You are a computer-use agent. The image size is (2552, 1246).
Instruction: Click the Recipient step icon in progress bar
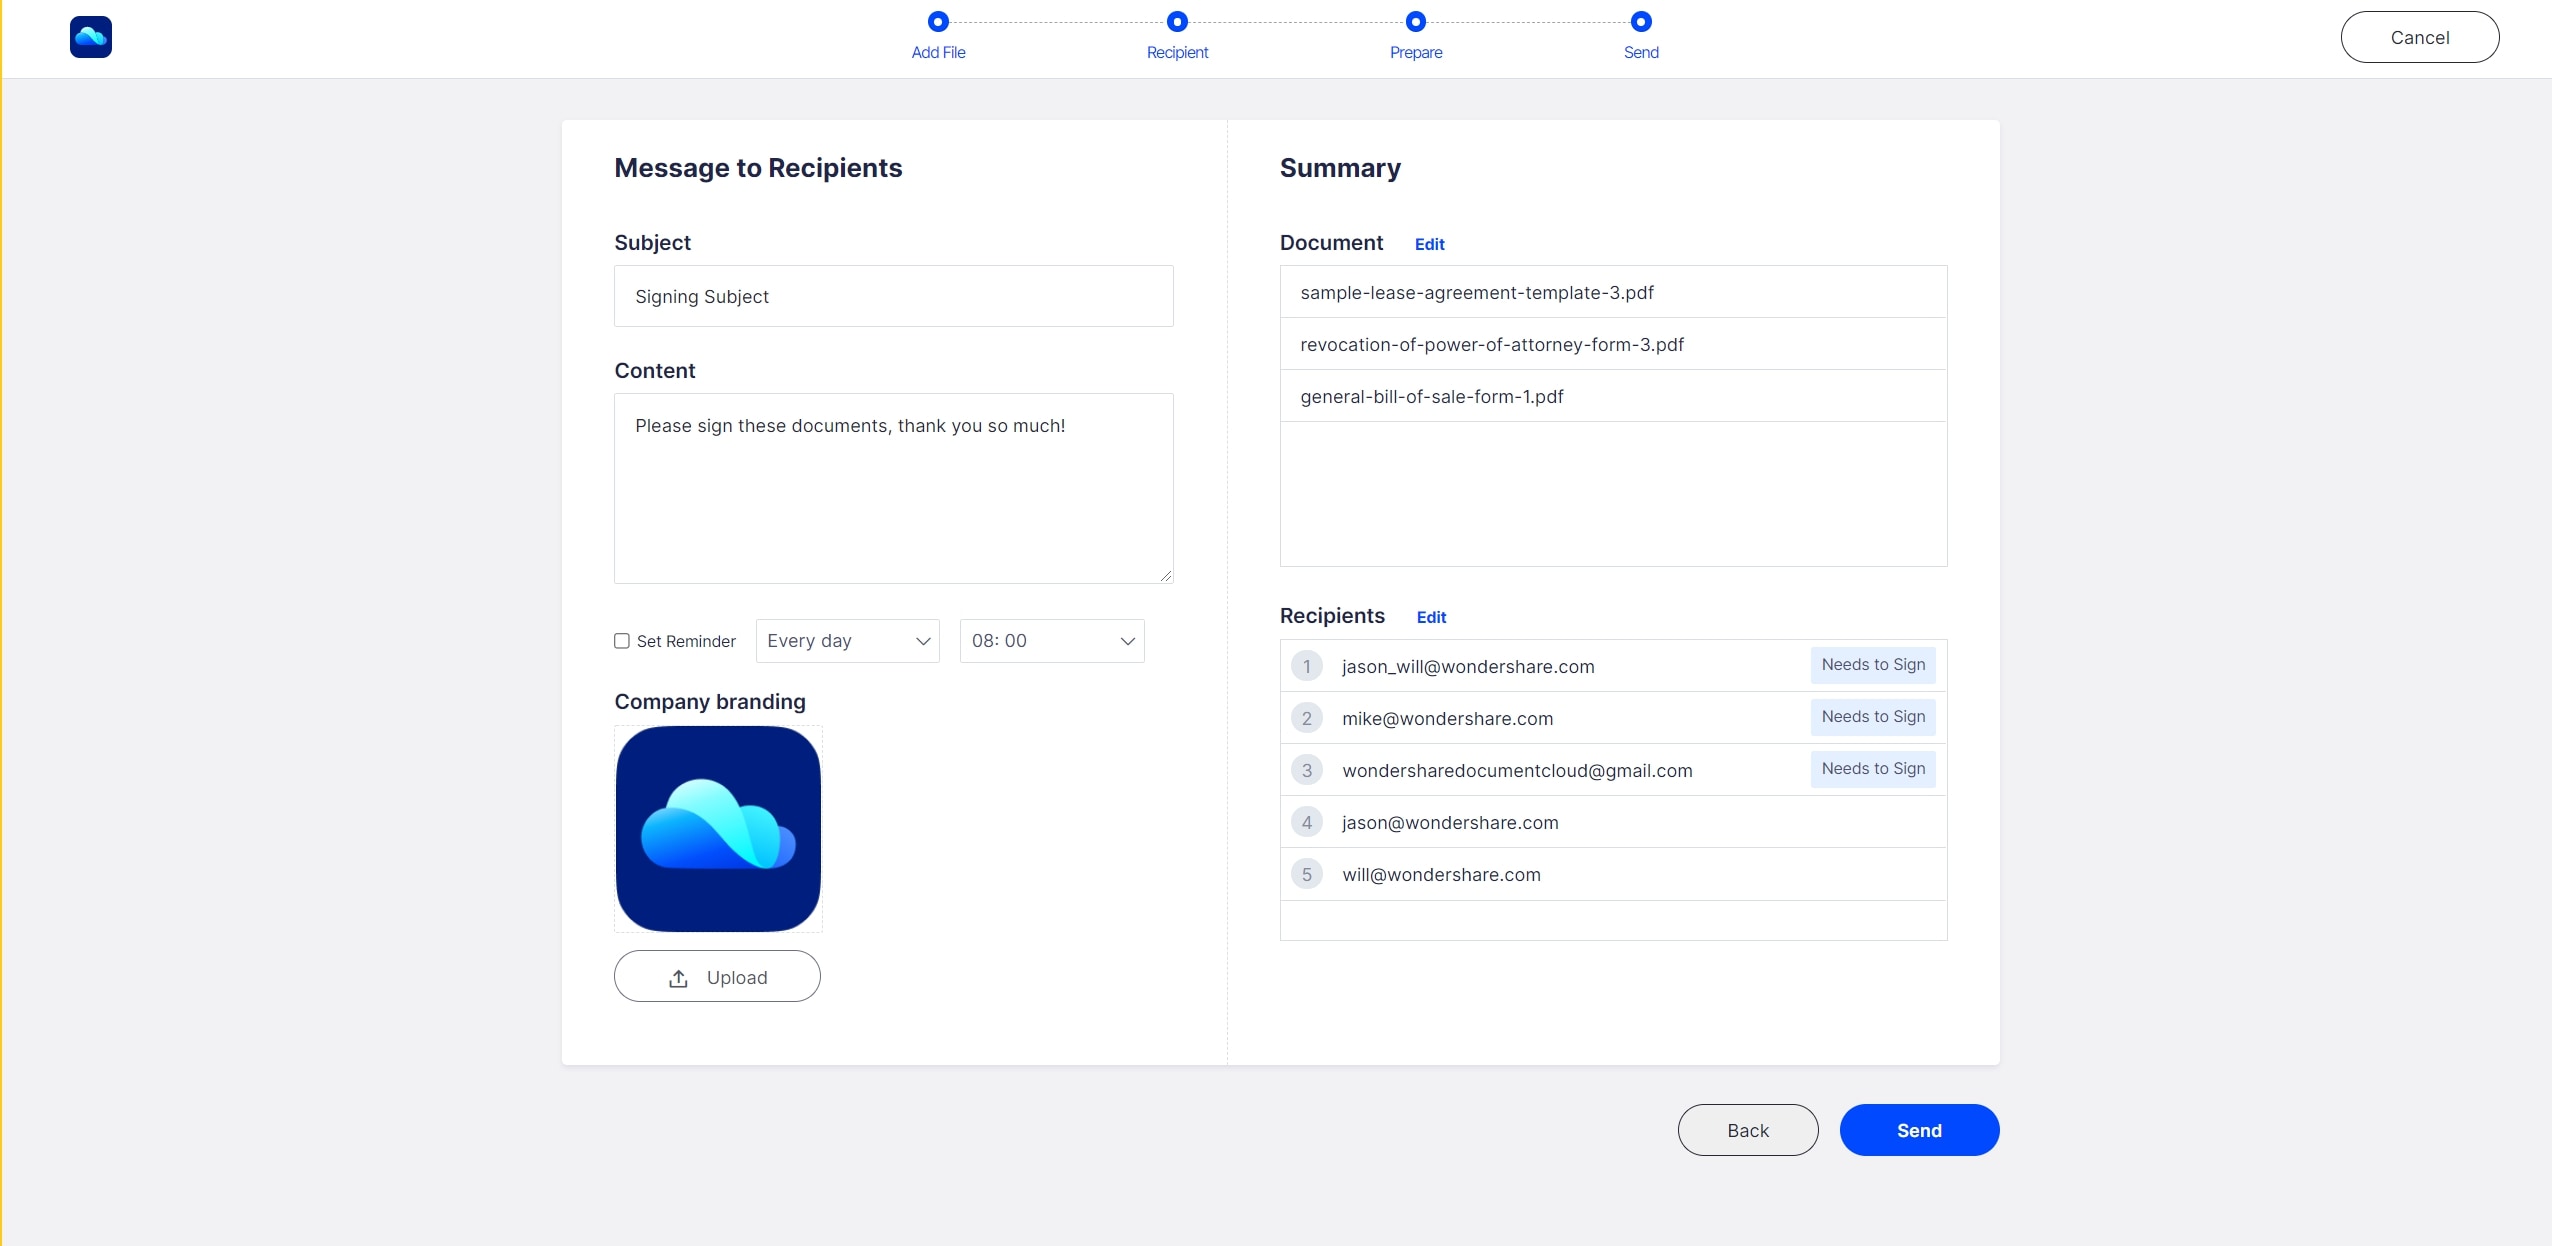click(1177, 21)
